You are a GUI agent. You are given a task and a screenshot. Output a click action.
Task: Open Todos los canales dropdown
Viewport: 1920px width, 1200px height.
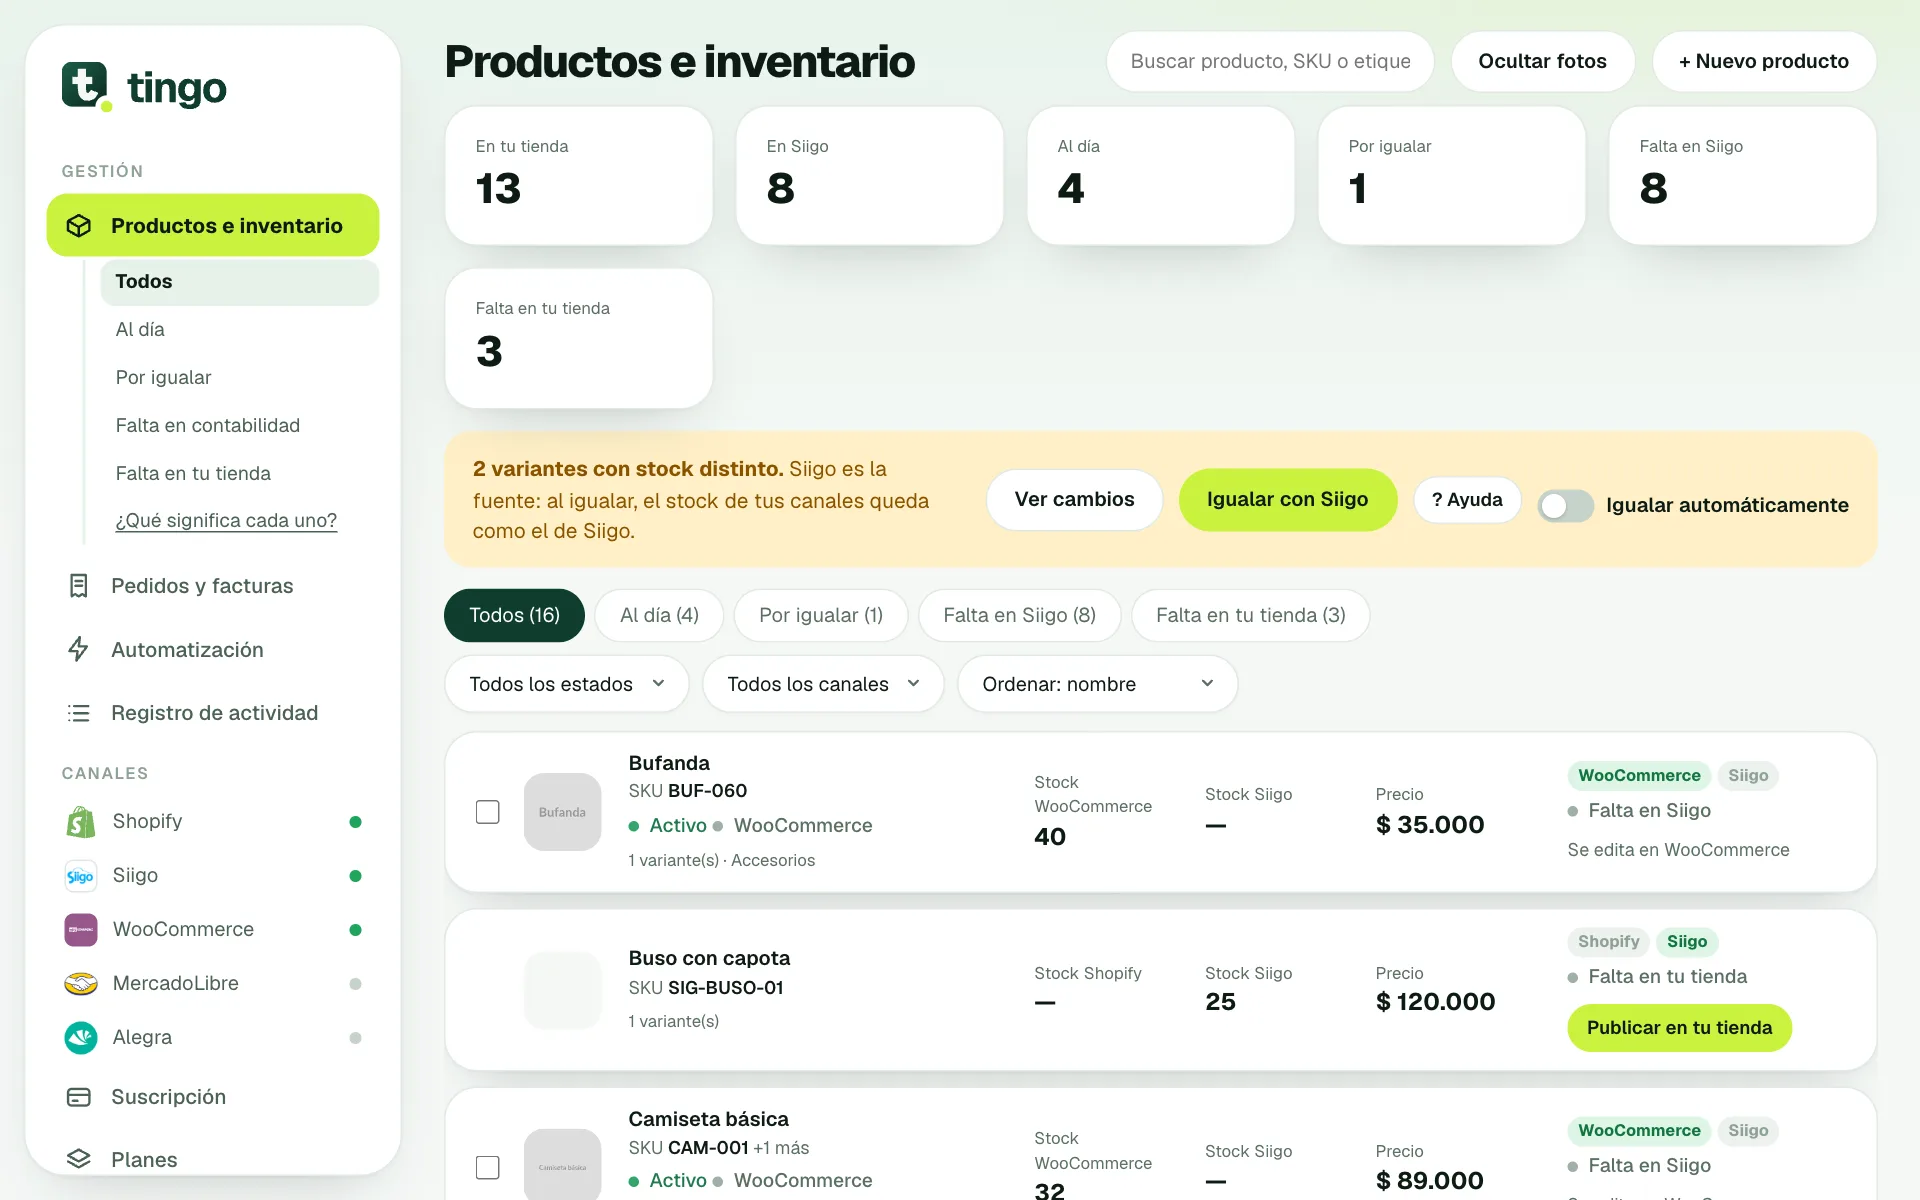point(823,684)
